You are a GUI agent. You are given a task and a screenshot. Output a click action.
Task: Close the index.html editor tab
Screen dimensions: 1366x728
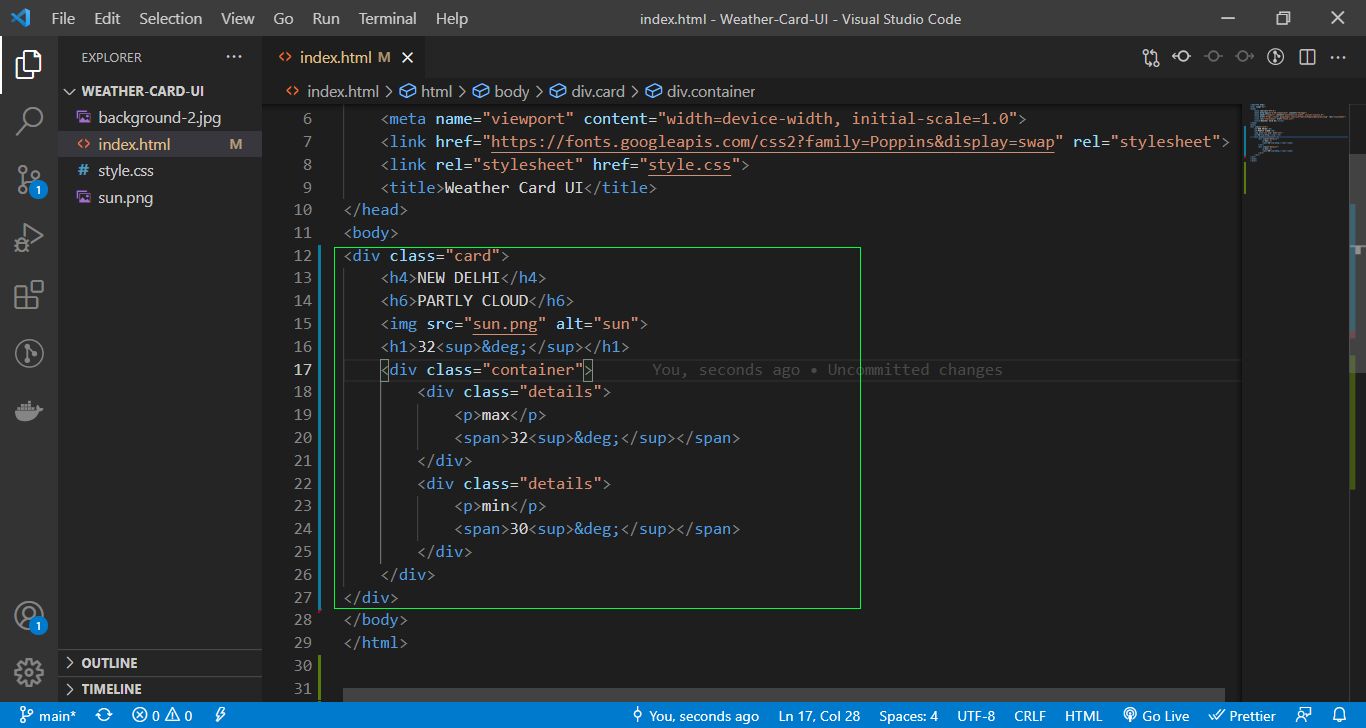(407, 58)
